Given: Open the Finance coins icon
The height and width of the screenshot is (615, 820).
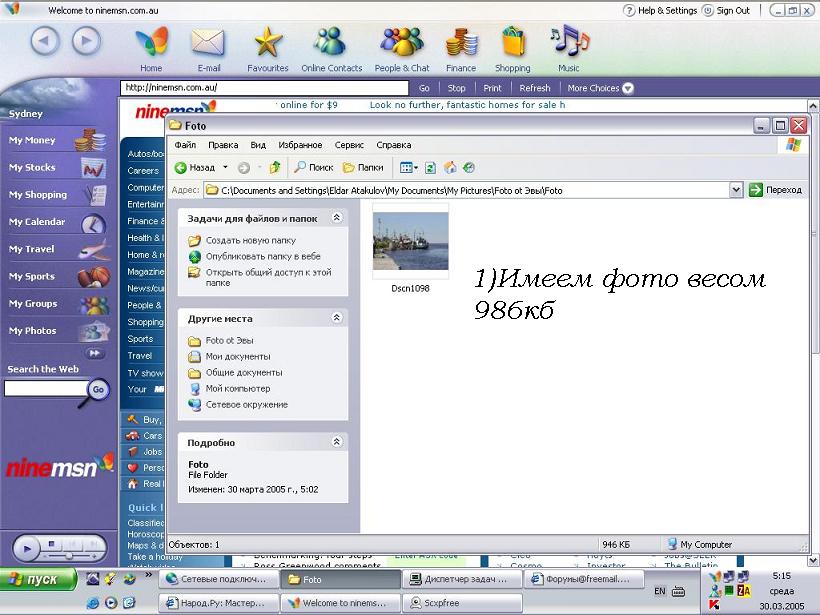Looking at the screenshot, I should [x=461, y=42].
